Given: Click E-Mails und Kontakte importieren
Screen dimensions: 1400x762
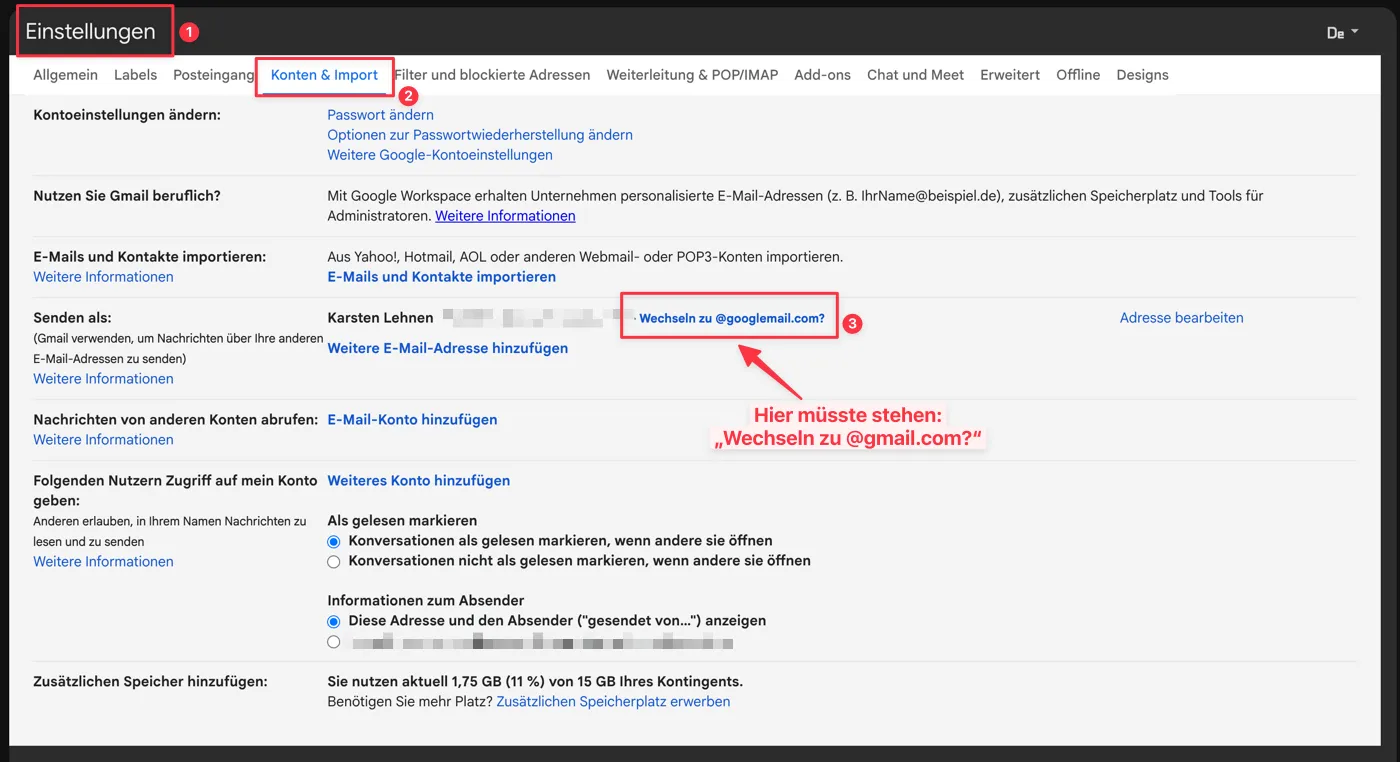Looking at the screenshot, I should 441,277.
